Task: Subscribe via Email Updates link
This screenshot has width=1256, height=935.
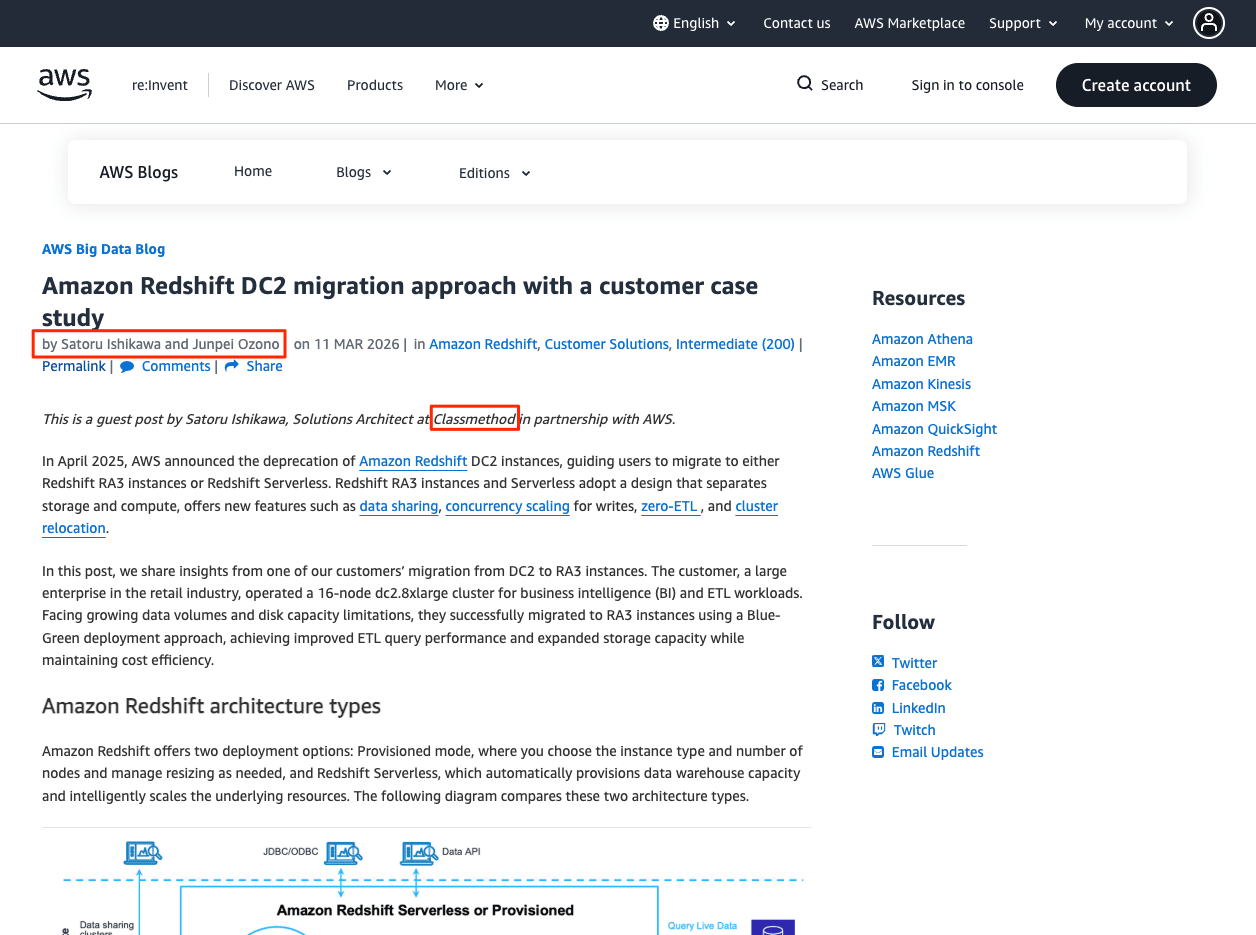Action: (937, 752)
